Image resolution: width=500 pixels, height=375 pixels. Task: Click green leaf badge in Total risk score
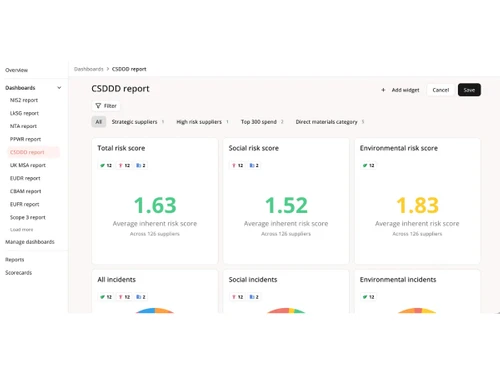tap(106, 165)
